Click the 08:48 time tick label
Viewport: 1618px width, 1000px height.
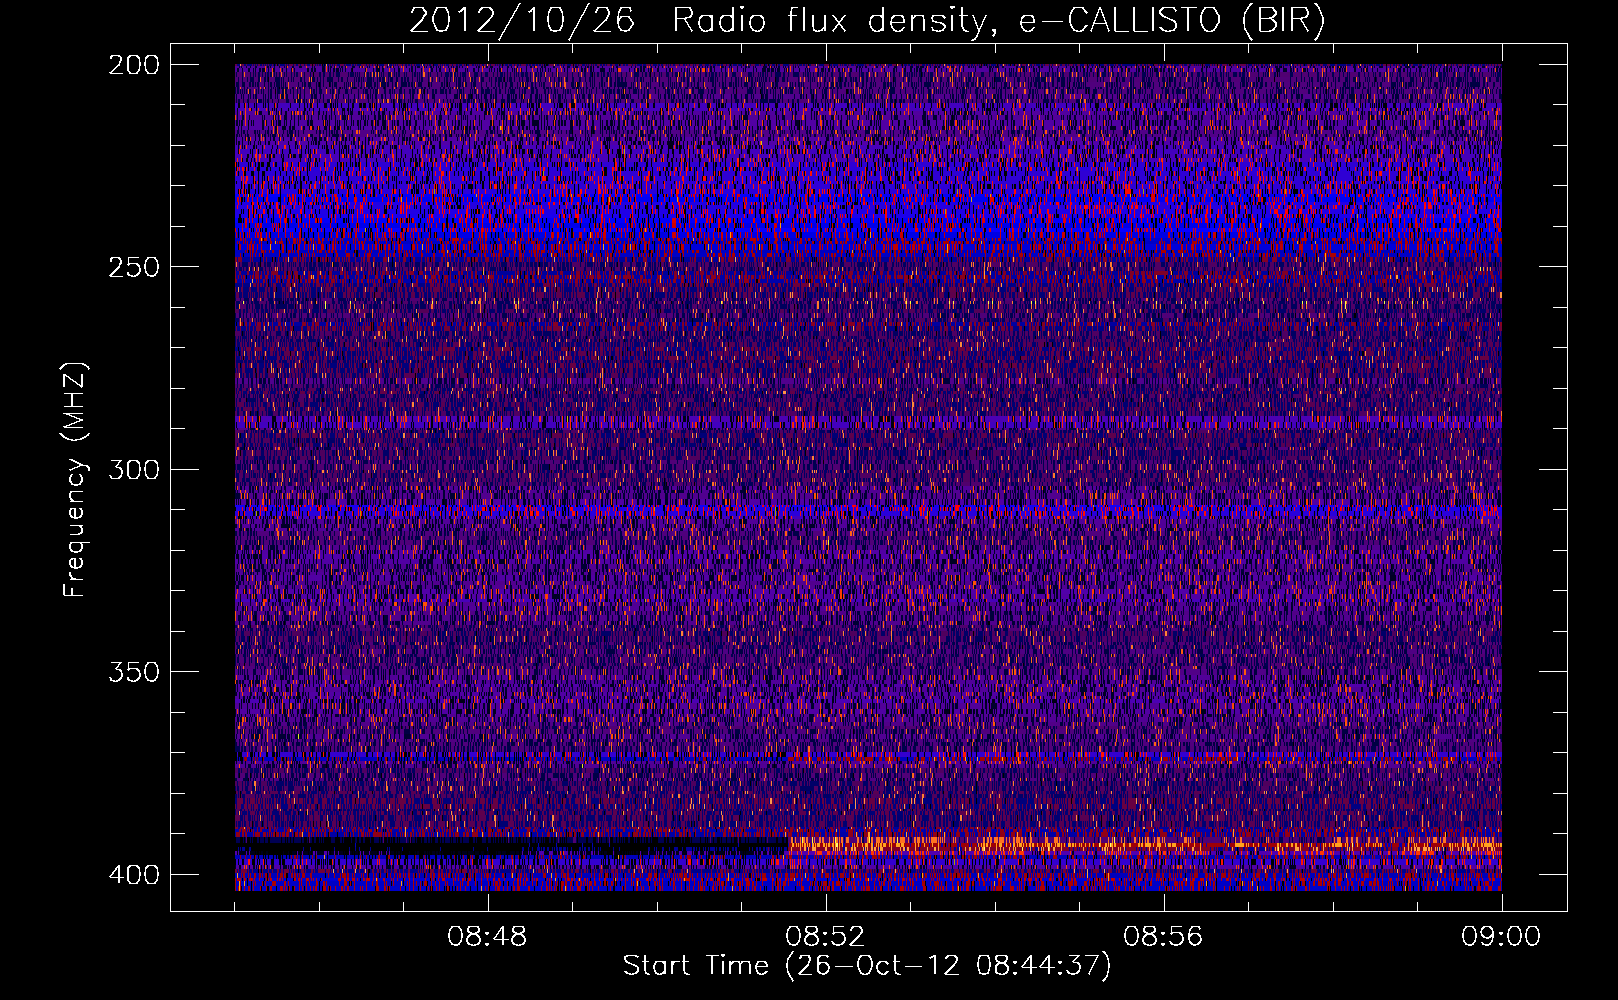click(488, 937)
